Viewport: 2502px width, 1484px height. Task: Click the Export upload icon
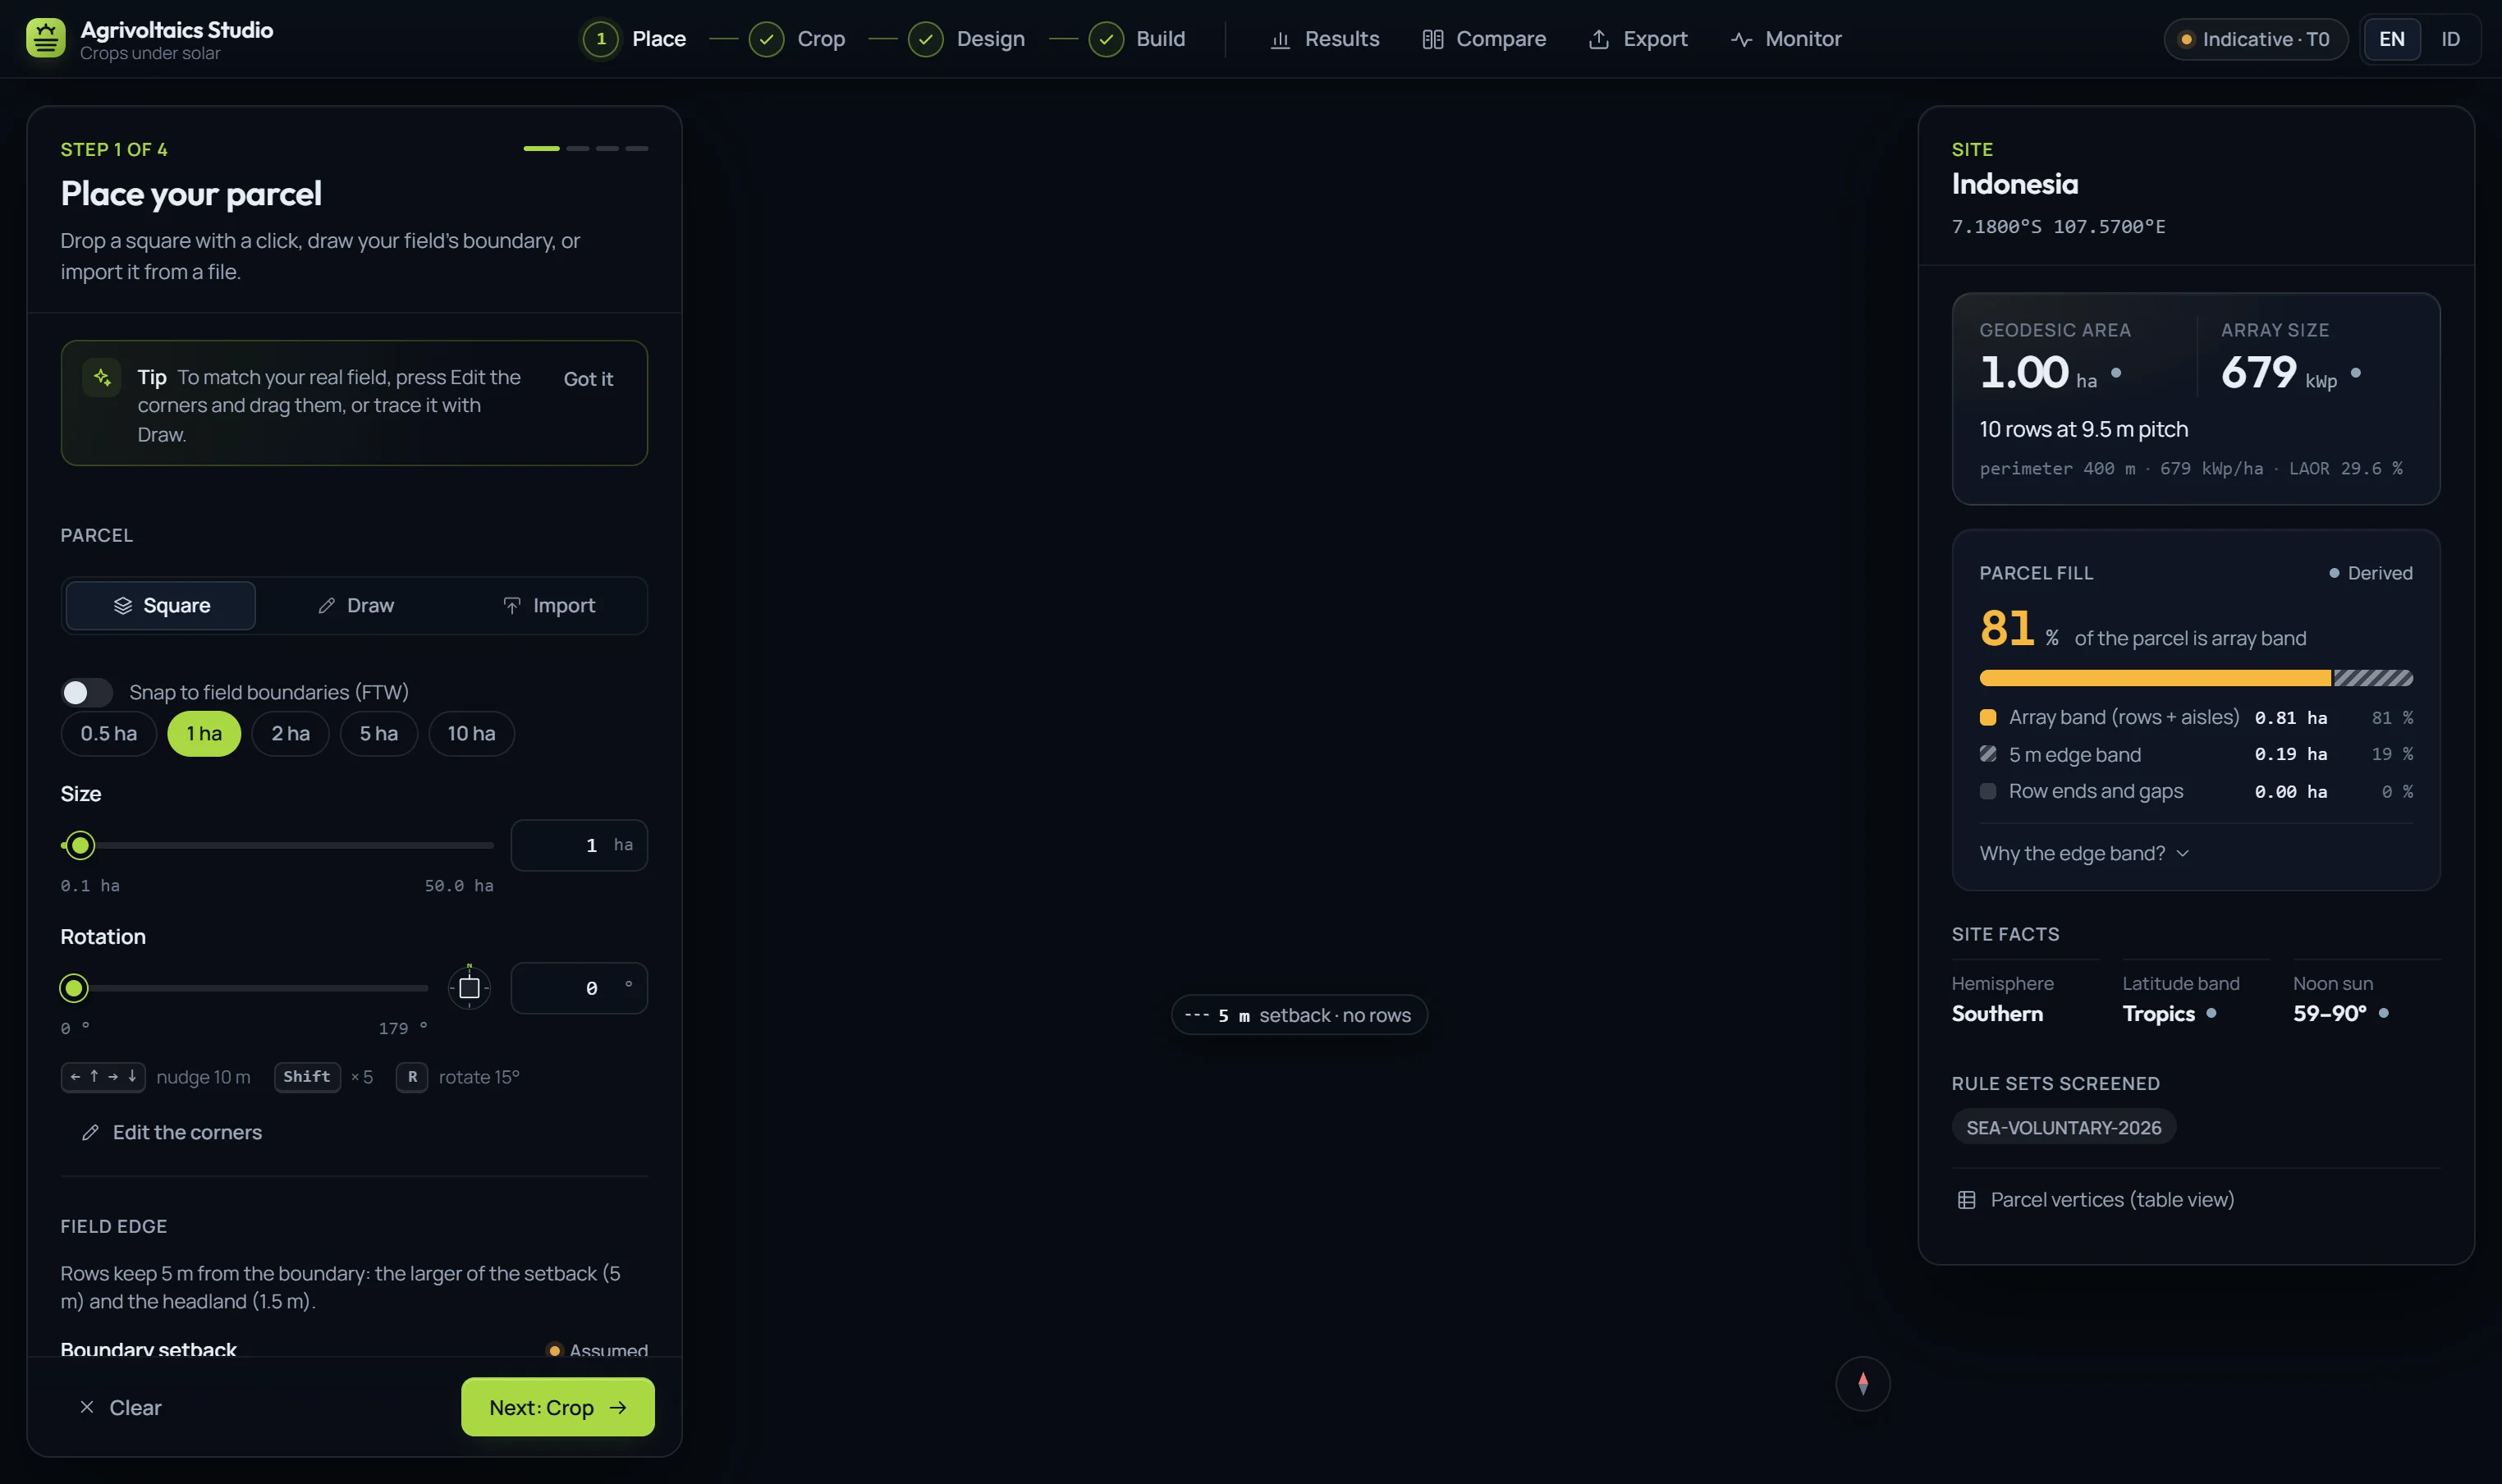[x=1599, y=39]
